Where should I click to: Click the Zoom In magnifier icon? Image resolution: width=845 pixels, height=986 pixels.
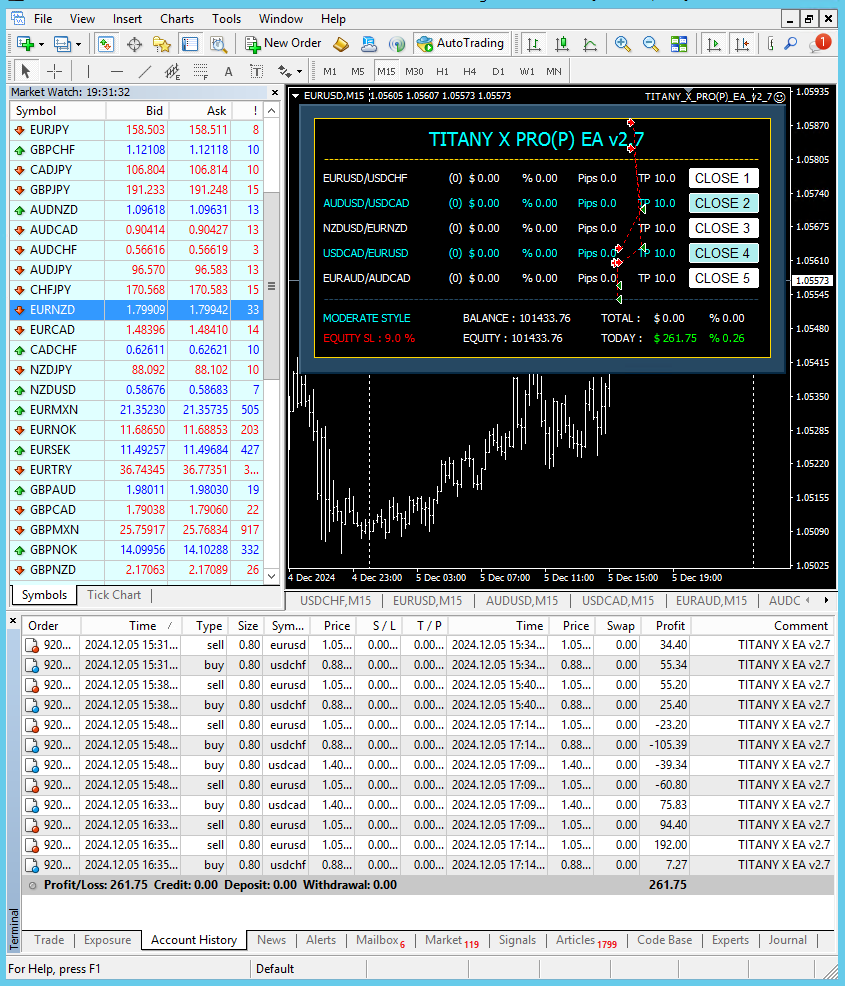coord(623,44)
